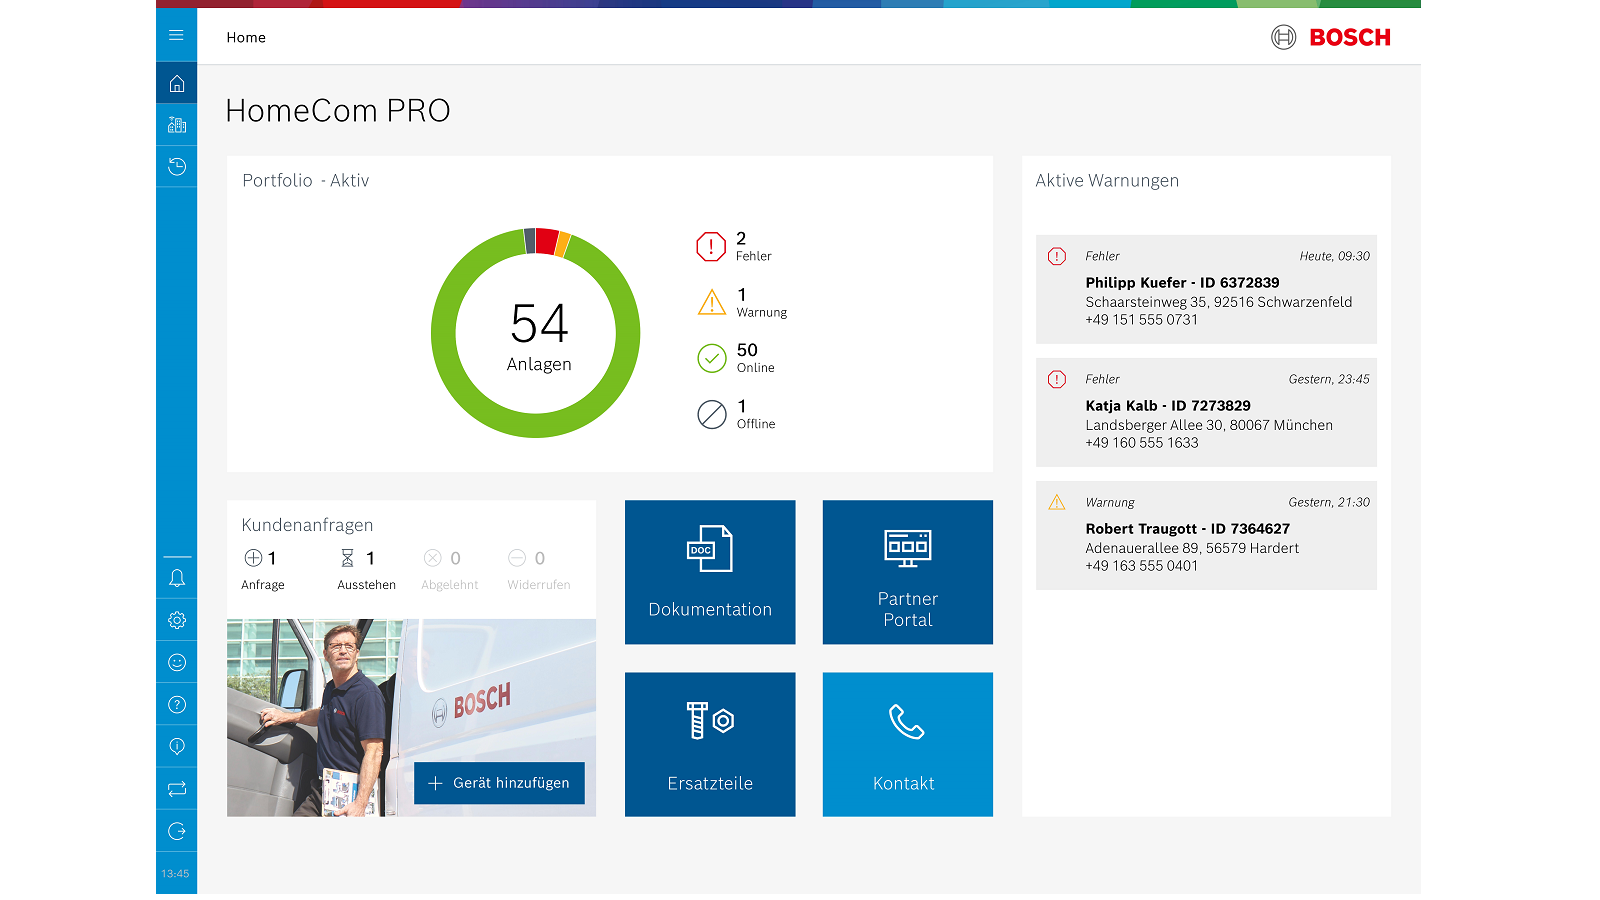The width and height of the screenshot is (1600, 900).
Task: Click the green segment of the donut chart
Action: [x=536, y=425]
